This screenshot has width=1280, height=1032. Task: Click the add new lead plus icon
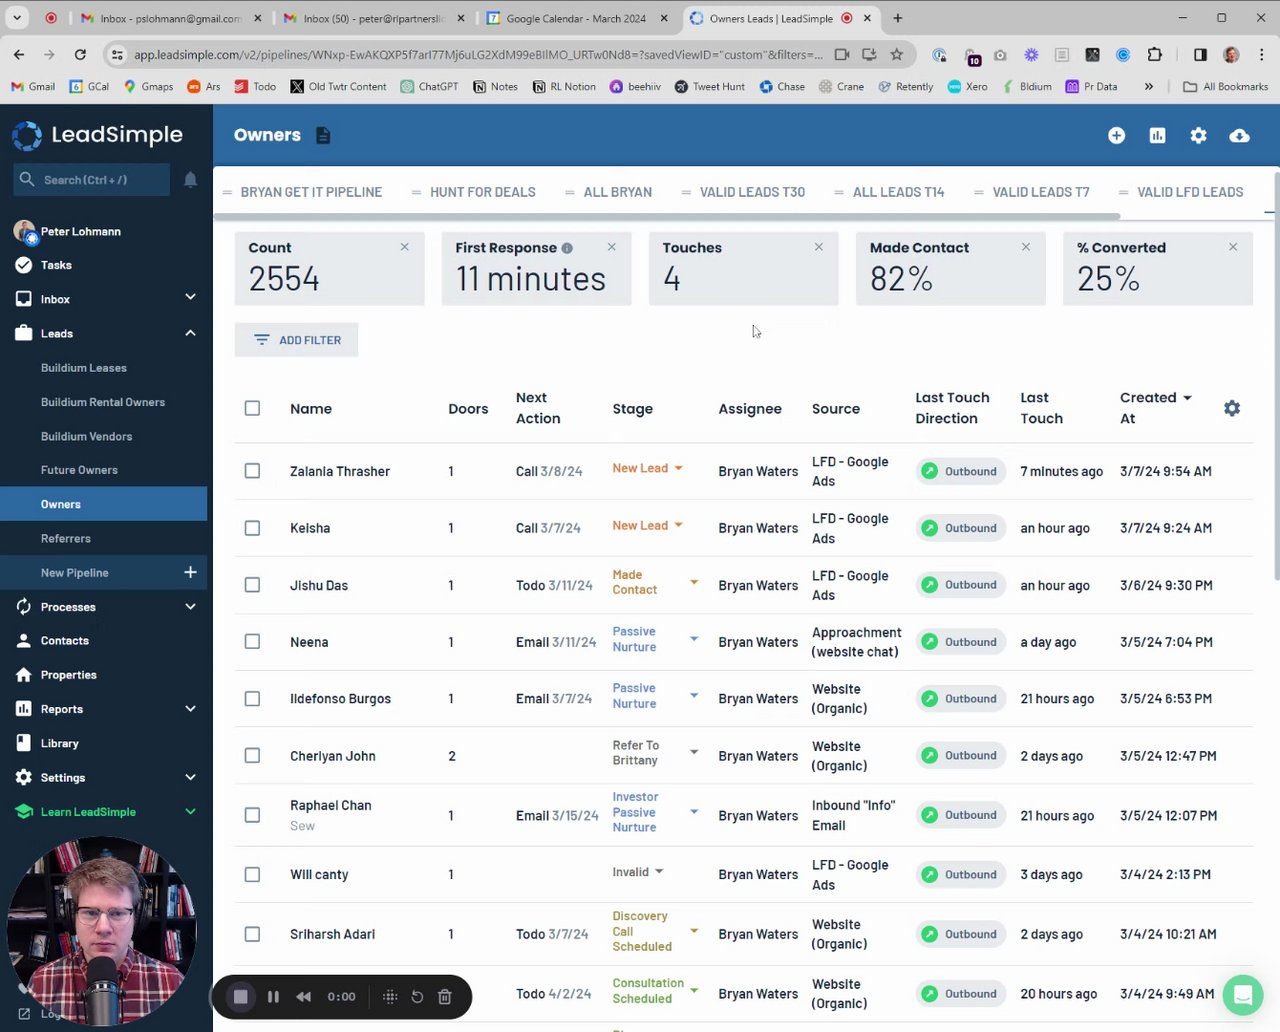1117,135
